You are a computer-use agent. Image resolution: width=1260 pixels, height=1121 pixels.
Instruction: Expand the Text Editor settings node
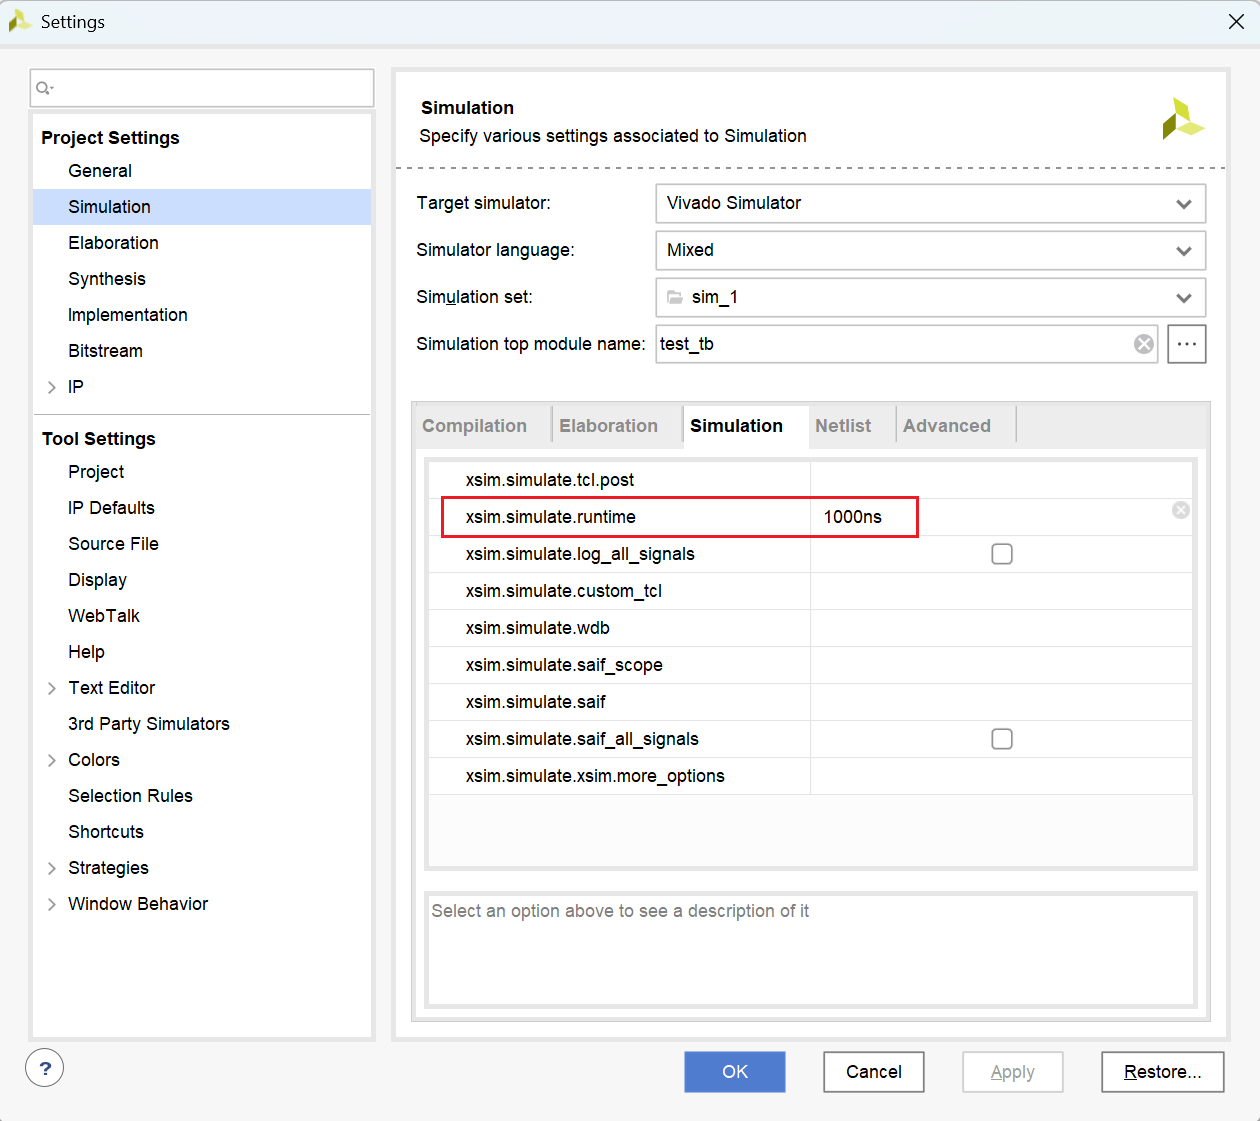click(x=52, y=688)
